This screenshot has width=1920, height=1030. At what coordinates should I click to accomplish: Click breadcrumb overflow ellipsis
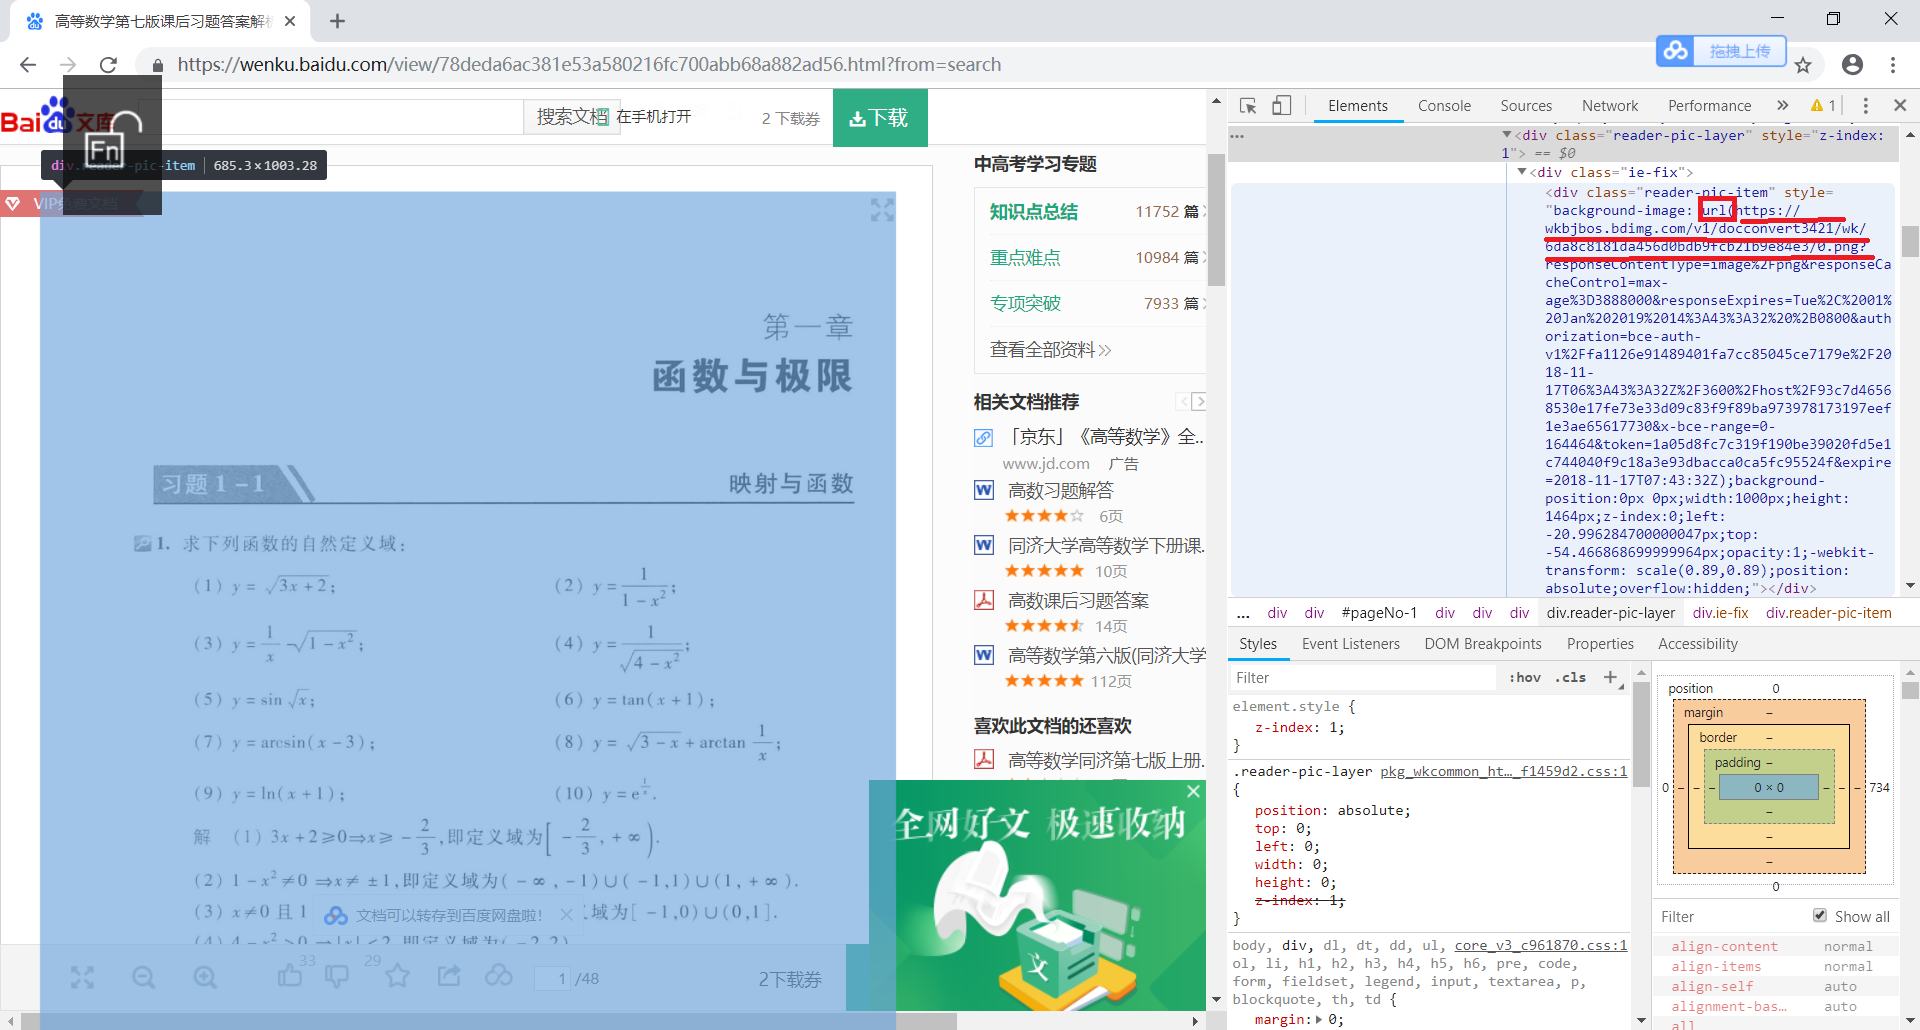pos(1243,613)
